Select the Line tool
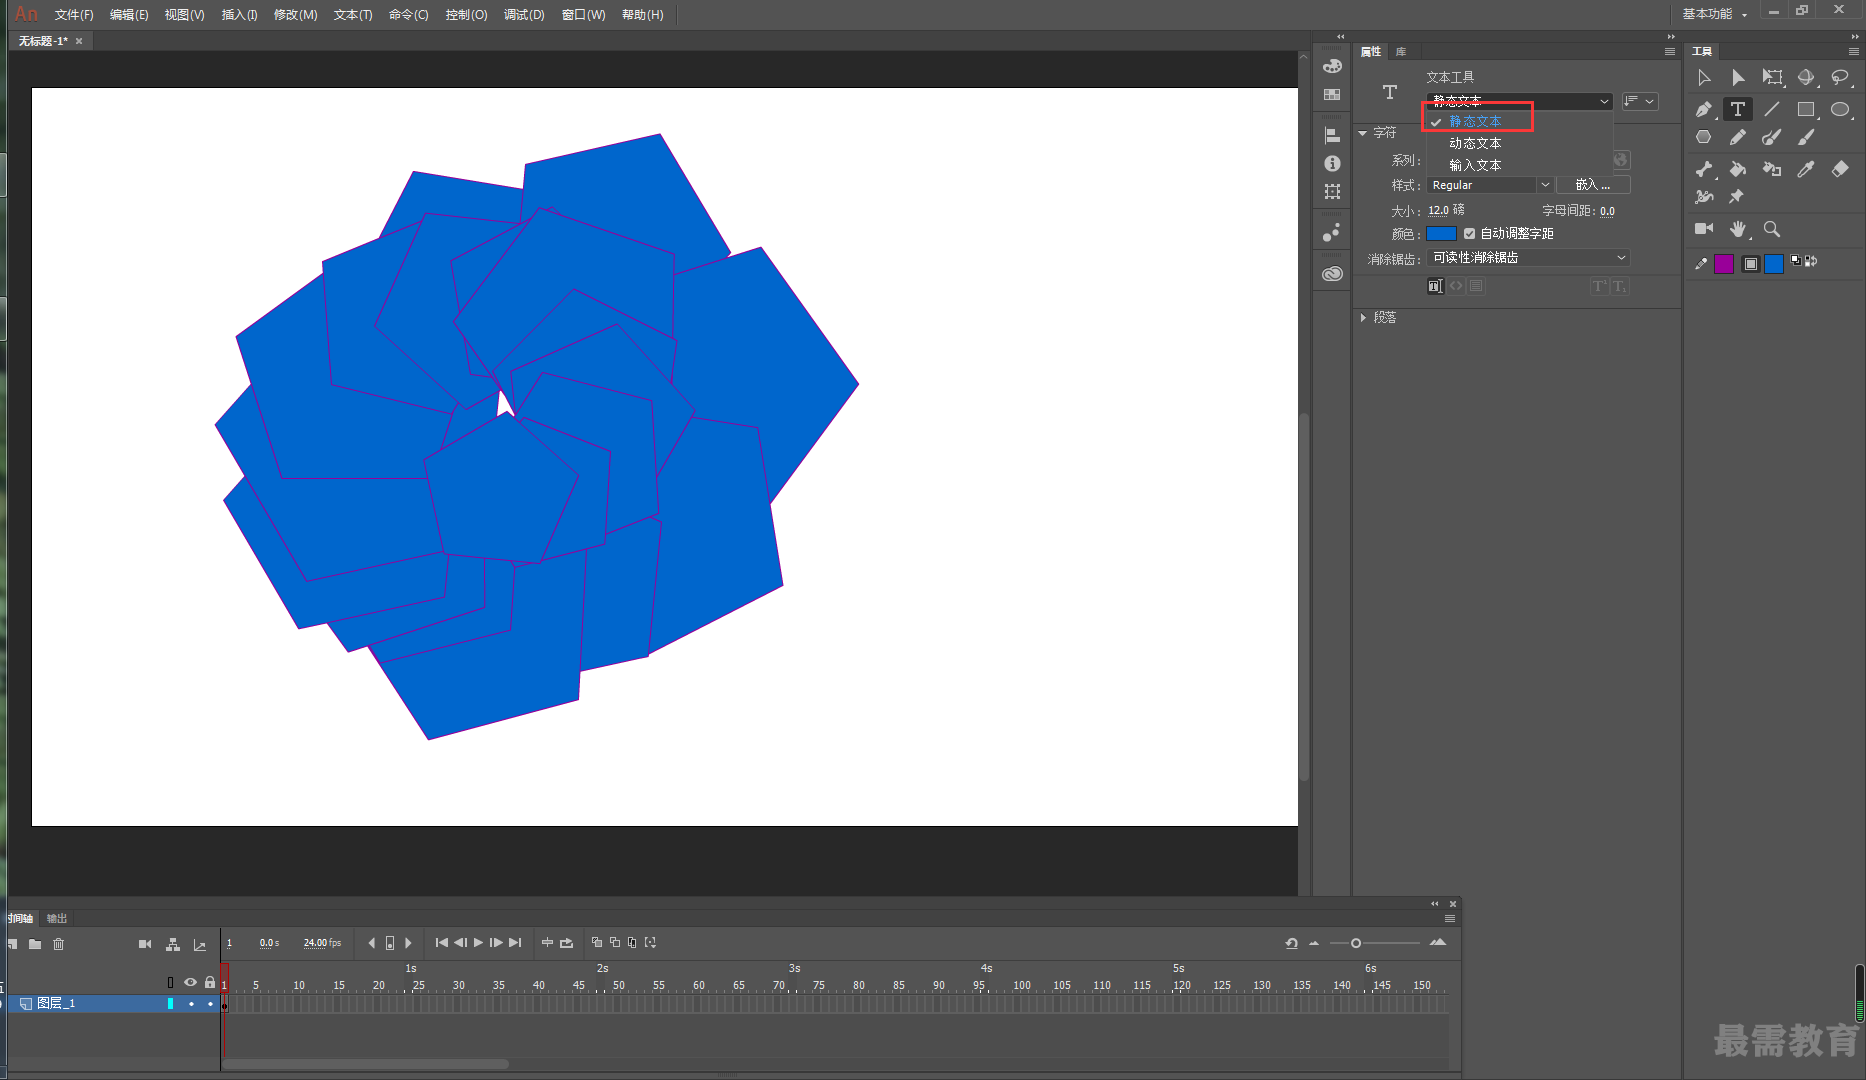This screenshot has width=1866, height=1080. pyautogui.click(x=1772, y=109)
